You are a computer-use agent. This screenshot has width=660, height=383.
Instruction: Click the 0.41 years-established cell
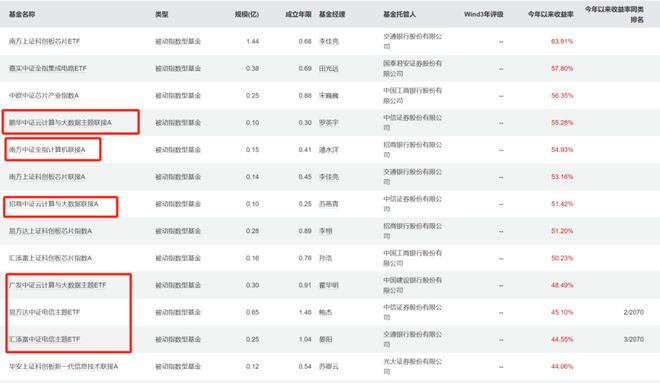tap(305, 149)
